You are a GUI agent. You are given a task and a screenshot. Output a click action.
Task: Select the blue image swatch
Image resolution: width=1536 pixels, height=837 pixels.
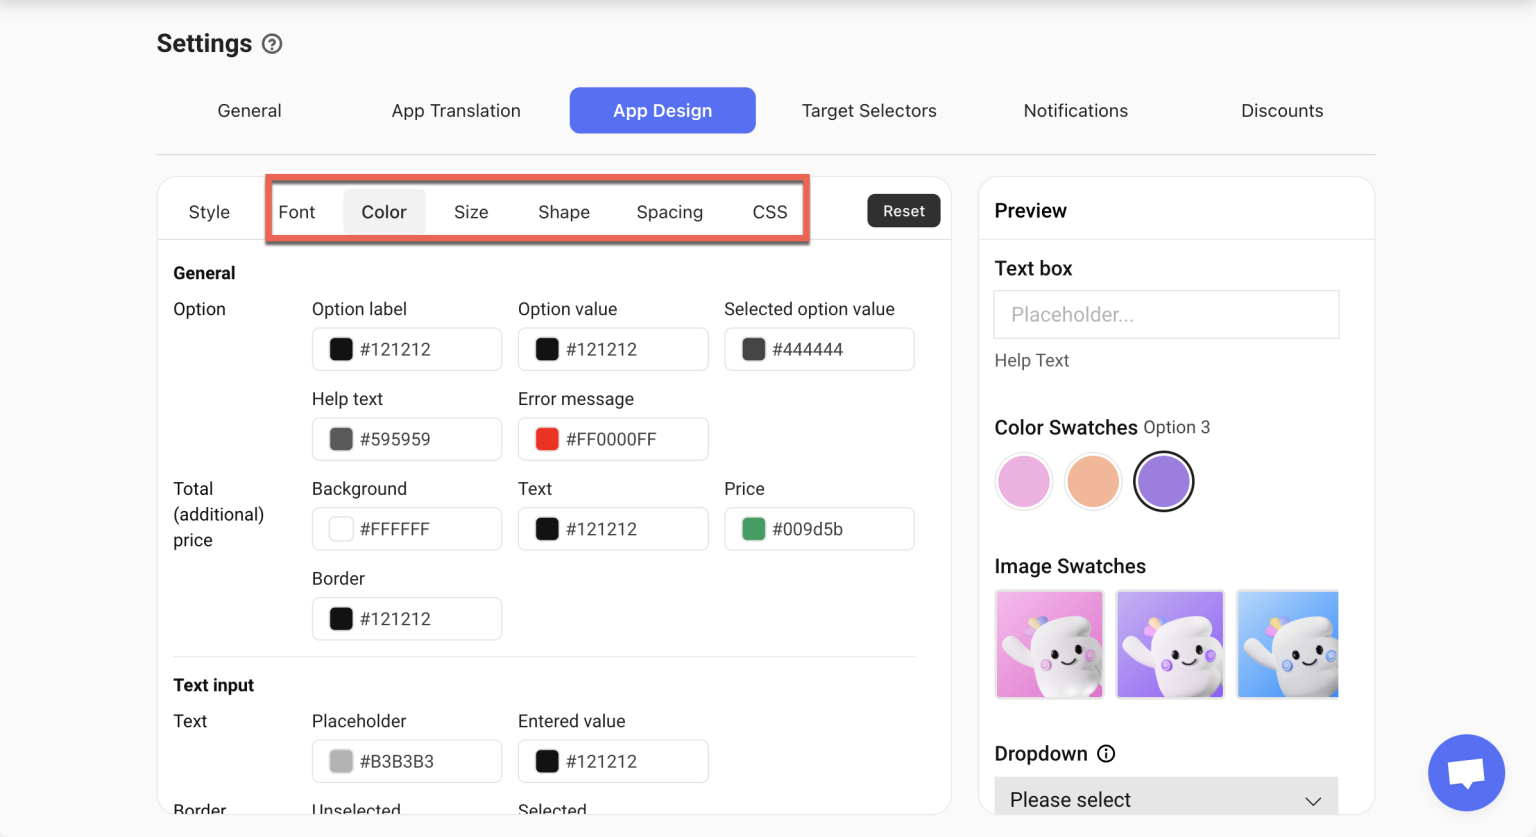pyautogui.click(x=1288, y=643)
